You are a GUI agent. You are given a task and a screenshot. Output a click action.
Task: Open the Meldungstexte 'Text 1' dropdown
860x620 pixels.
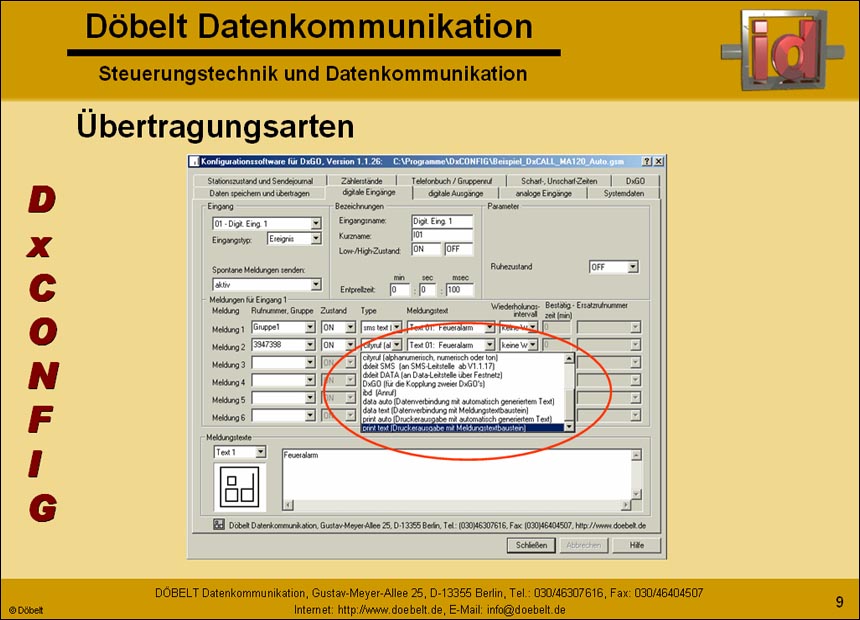tap(261, 452)
